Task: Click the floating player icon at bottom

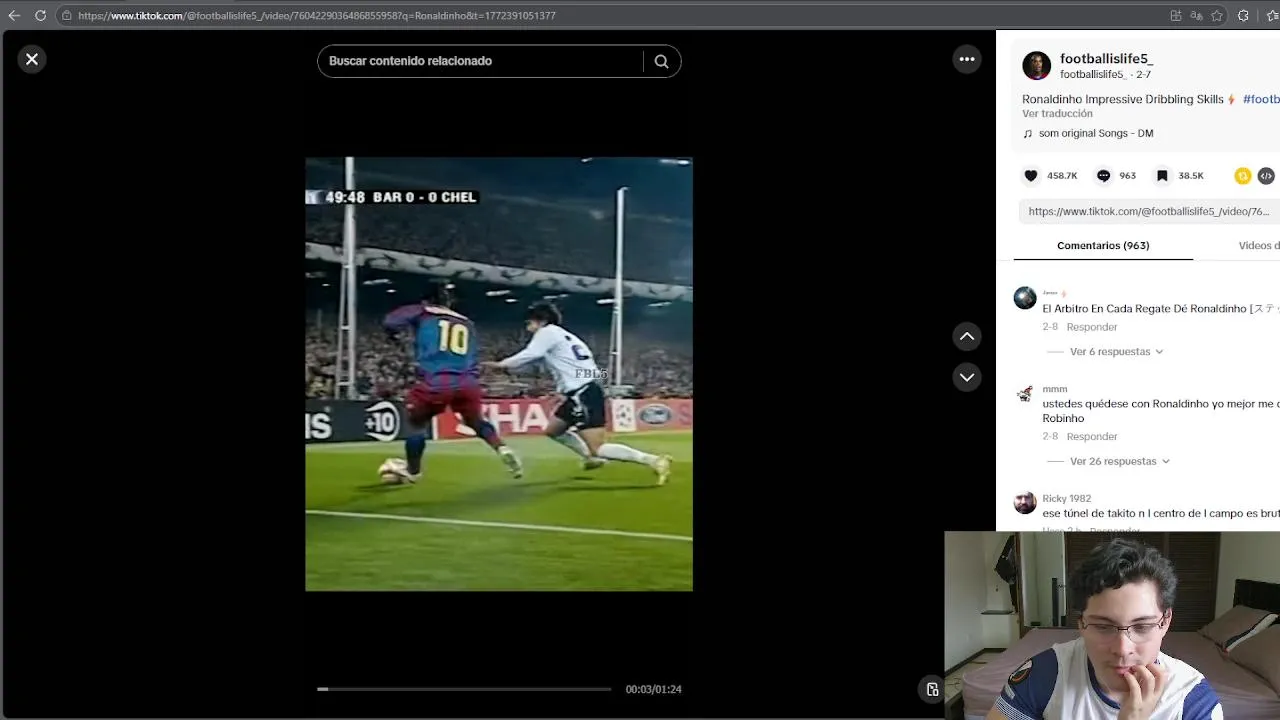Action: [x=932, y=689]
